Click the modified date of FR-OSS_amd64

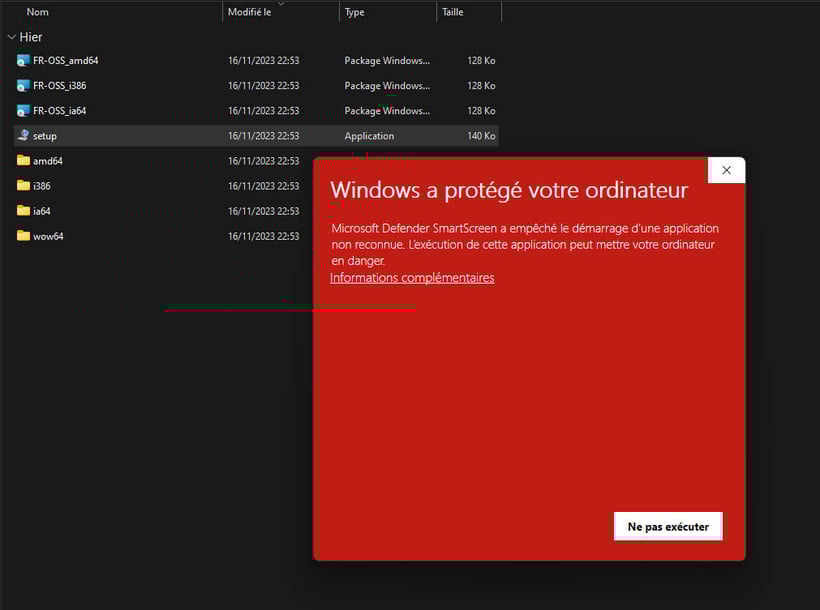coord(264,61)
